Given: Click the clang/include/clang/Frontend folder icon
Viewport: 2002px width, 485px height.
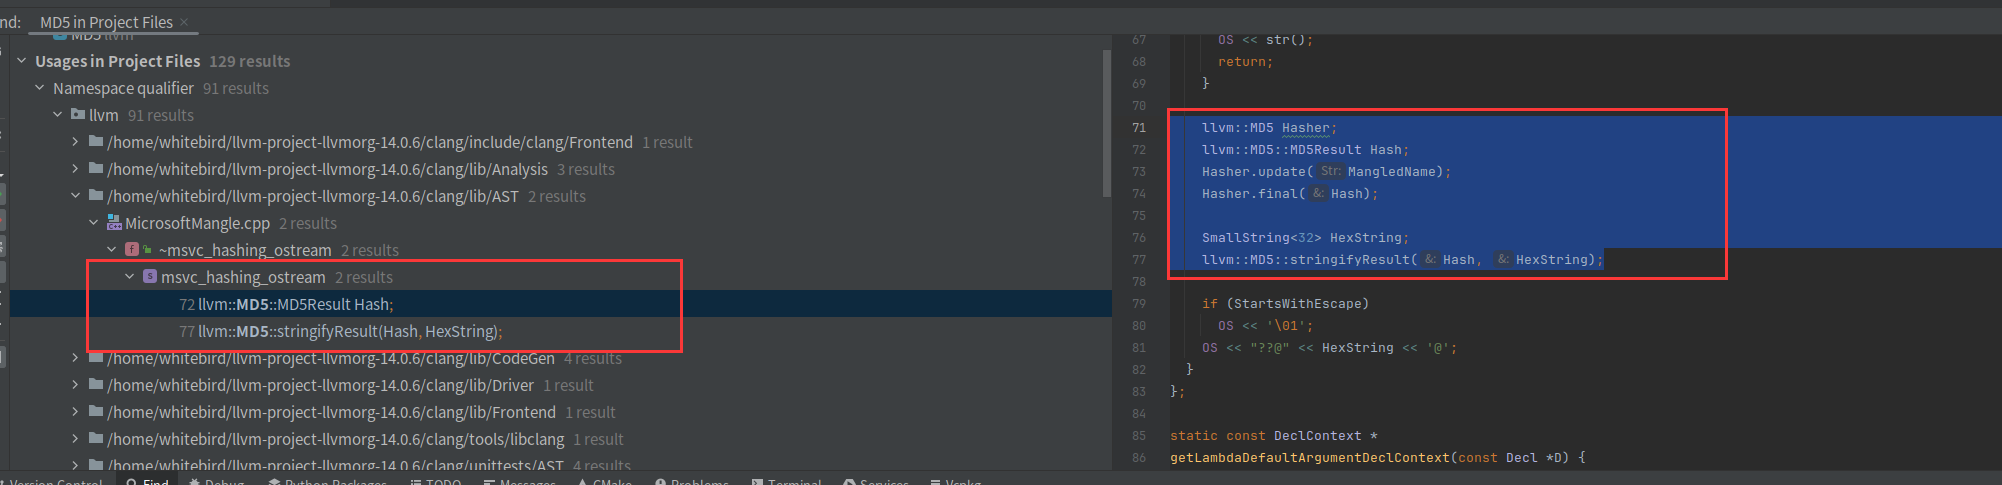Looking at the screenshot, I should pyautogui.click(x=96, y=142).
